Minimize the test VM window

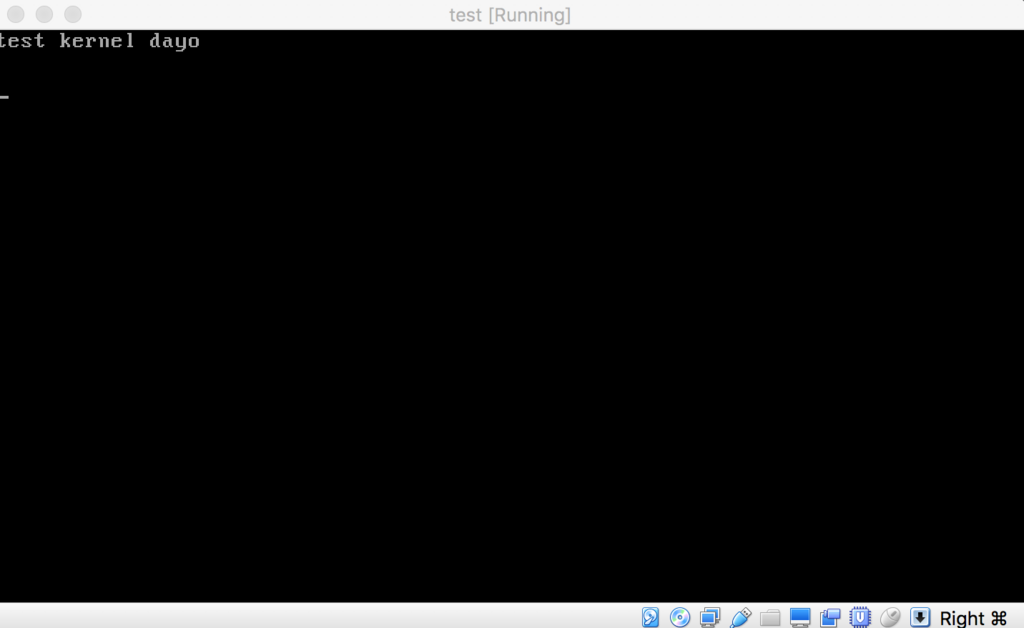[x=44, y=14]
